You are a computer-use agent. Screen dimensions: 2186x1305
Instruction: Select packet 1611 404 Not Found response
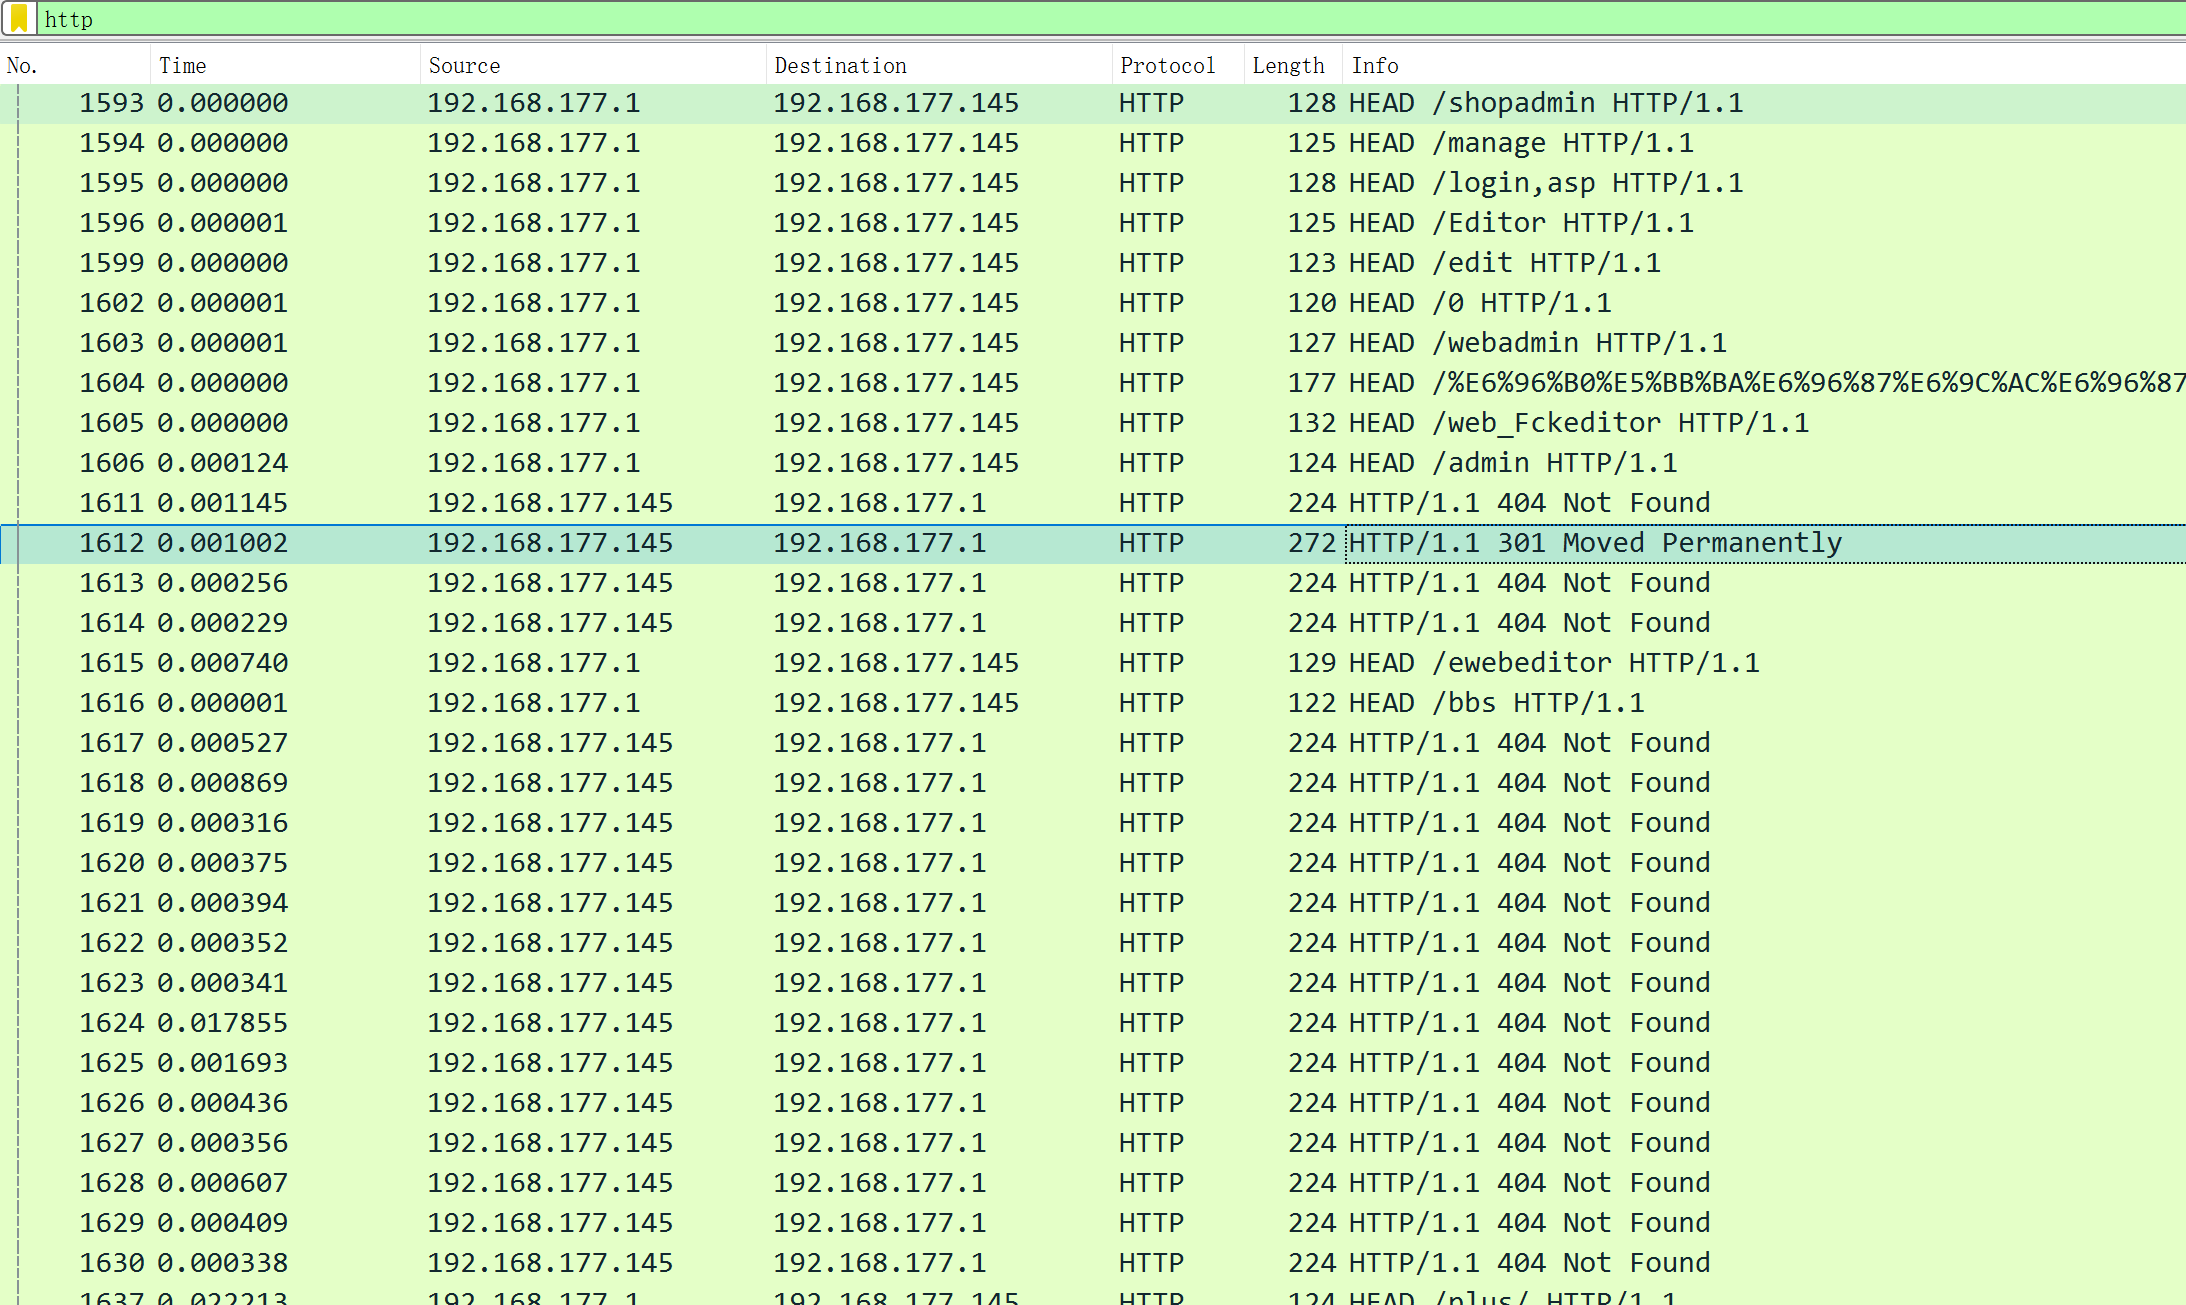(x=1529, y=503)
